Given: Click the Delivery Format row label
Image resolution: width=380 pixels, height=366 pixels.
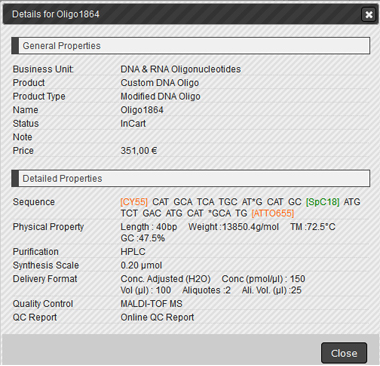Looking at the screenshot, I should (x=45, y=279).
